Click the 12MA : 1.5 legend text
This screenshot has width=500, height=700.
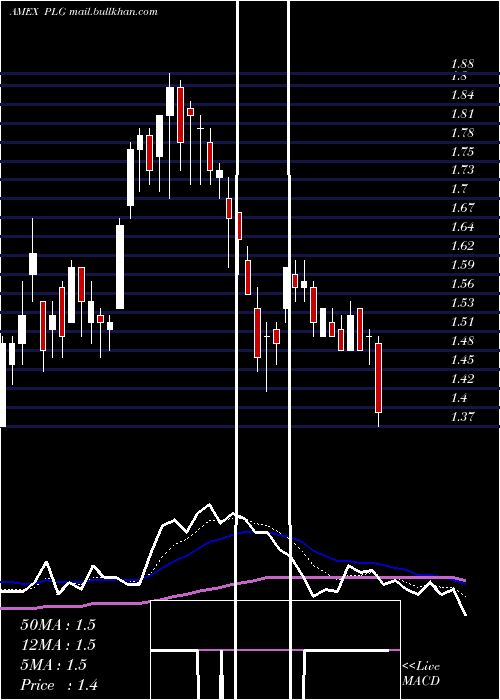click(58, 645)
